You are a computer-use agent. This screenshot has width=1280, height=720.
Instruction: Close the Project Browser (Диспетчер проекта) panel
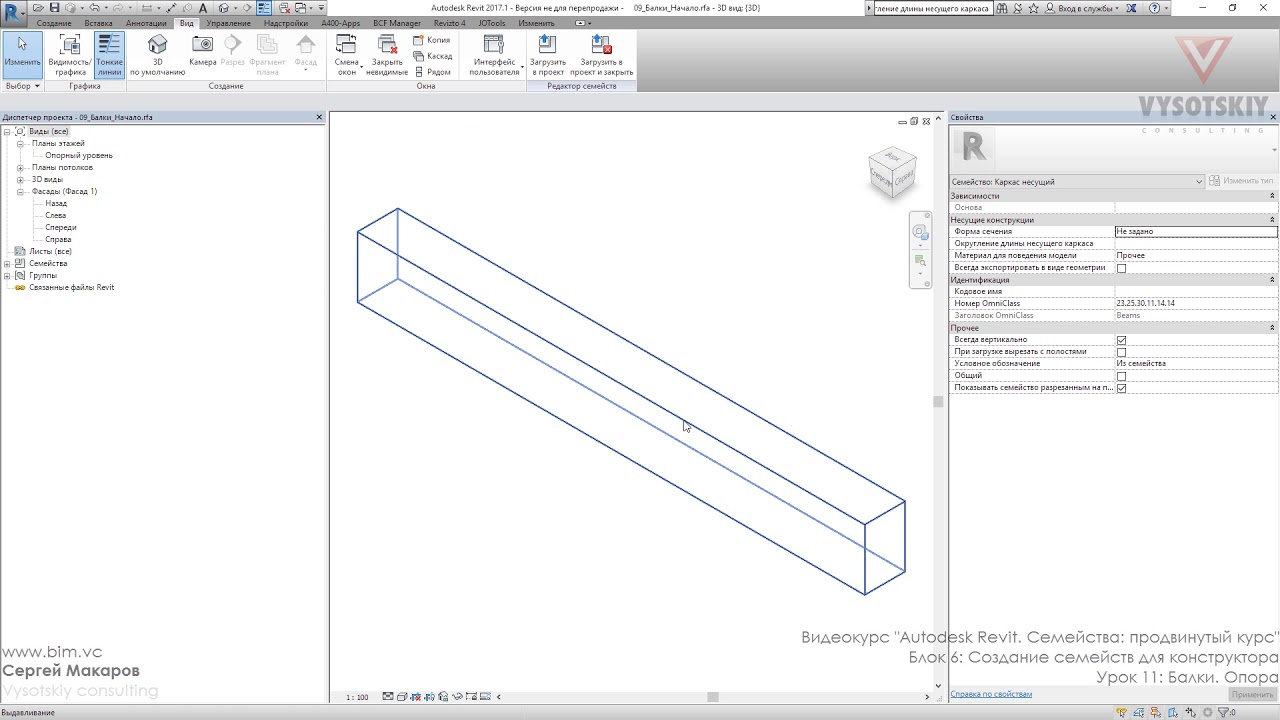(x=319, y=117)
